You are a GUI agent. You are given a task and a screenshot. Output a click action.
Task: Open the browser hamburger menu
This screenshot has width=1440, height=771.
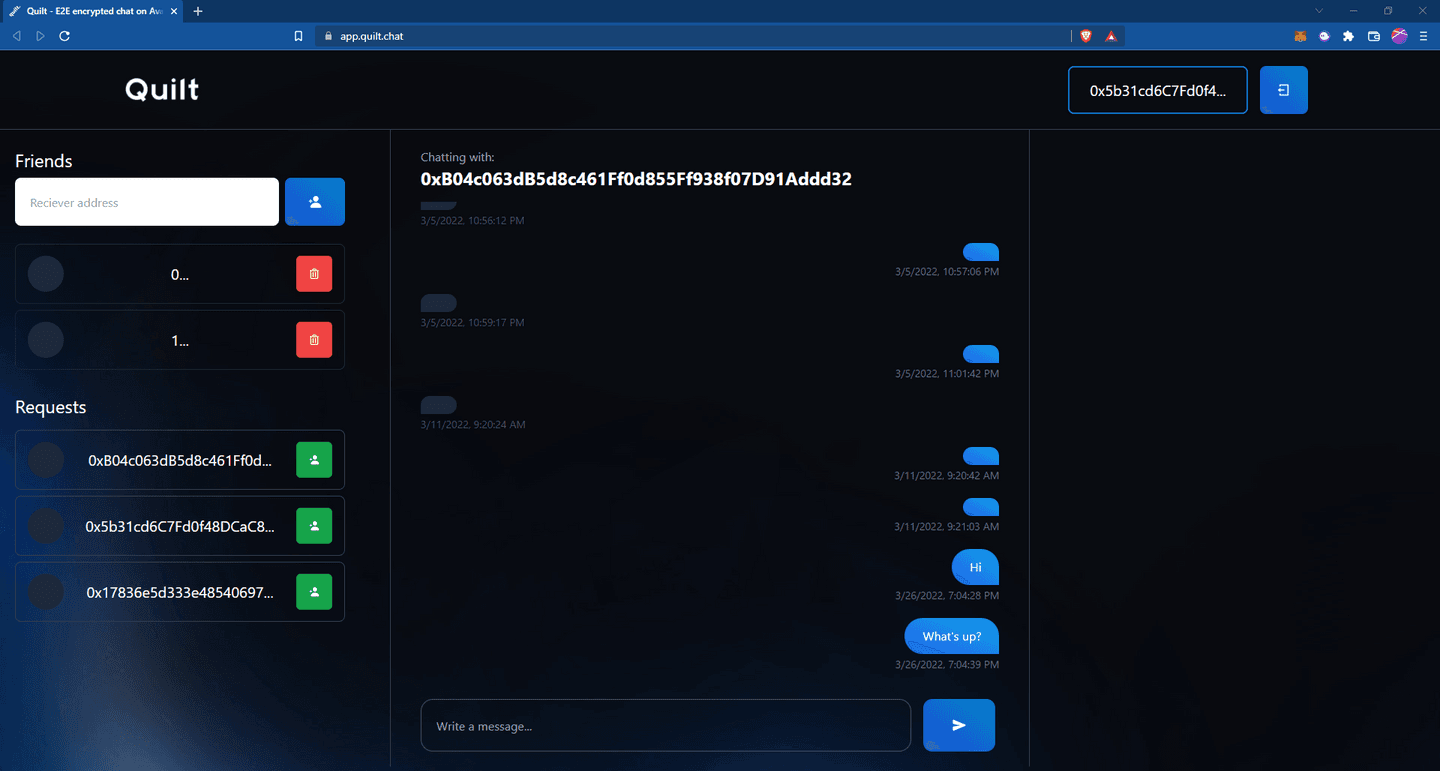(x=1423, y=36)
